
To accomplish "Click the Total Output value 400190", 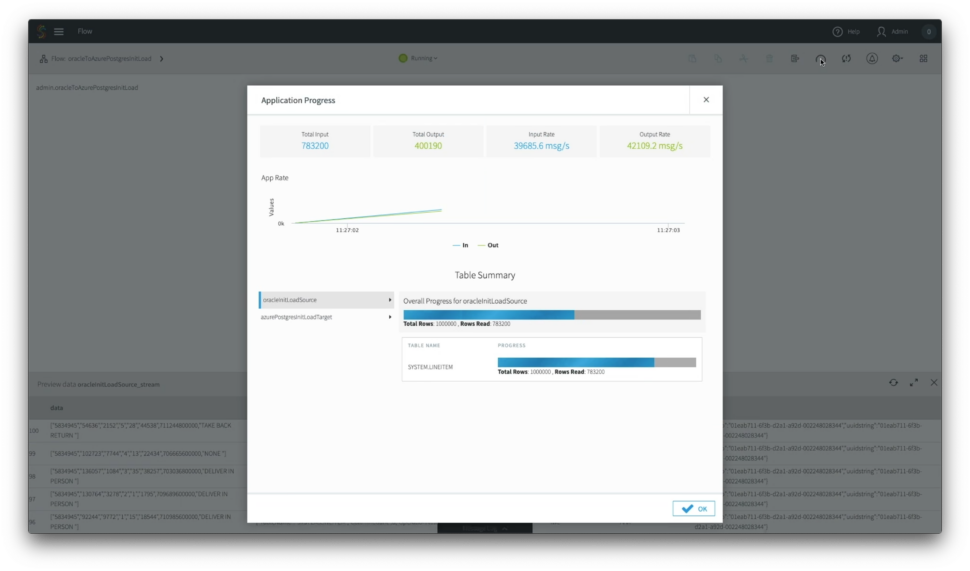I will pyautogui.click(x=428, y=146).
